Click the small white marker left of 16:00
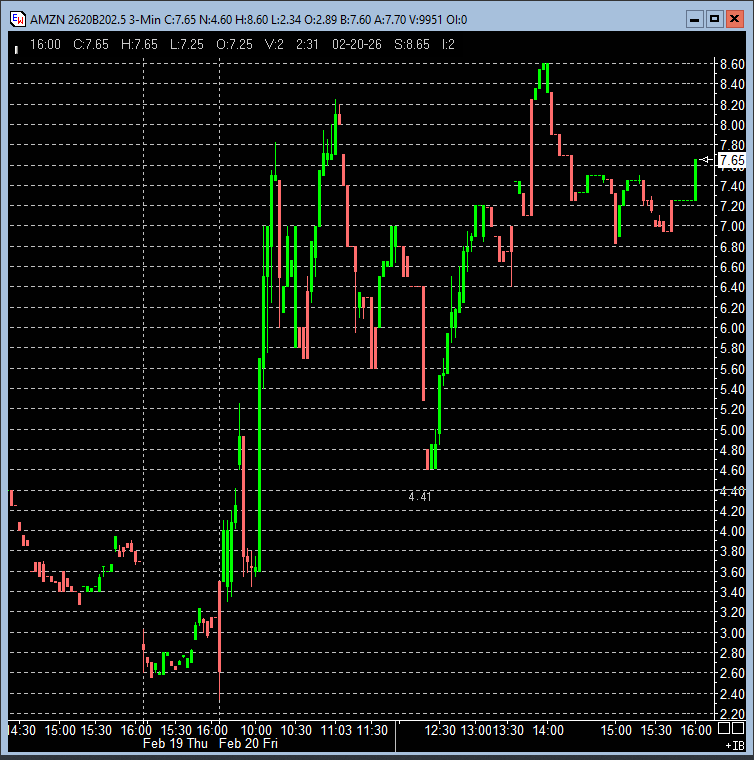 coord(16,48)
